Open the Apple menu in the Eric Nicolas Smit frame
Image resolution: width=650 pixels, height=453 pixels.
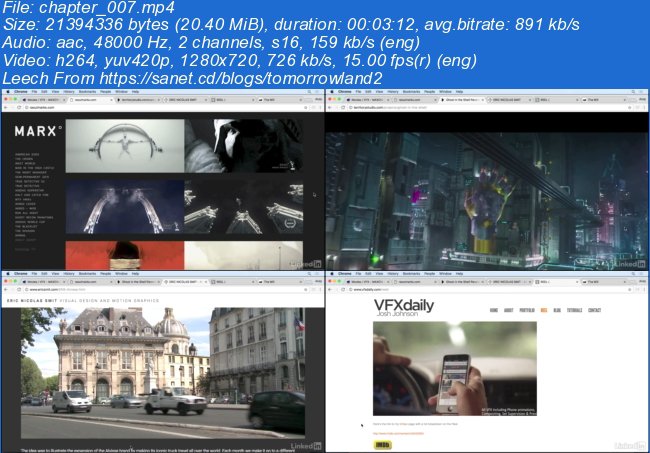(7, 274)
